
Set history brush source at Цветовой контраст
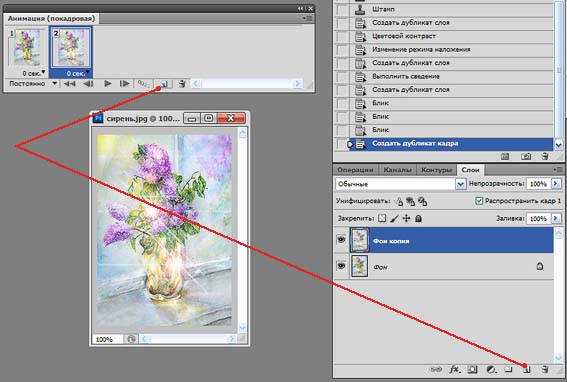(341, 36)
